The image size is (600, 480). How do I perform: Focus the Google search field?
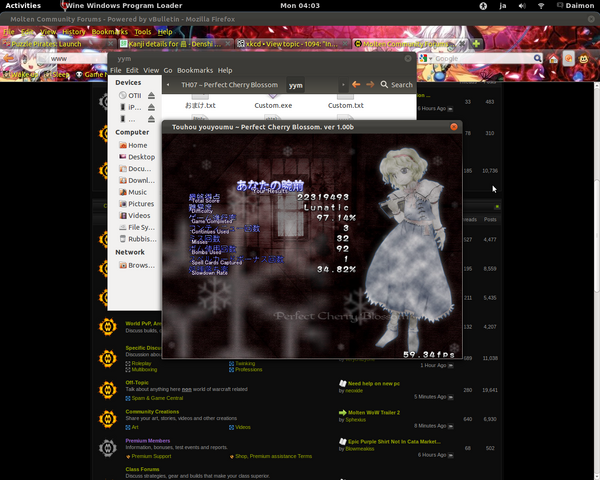tap(483, 59)
